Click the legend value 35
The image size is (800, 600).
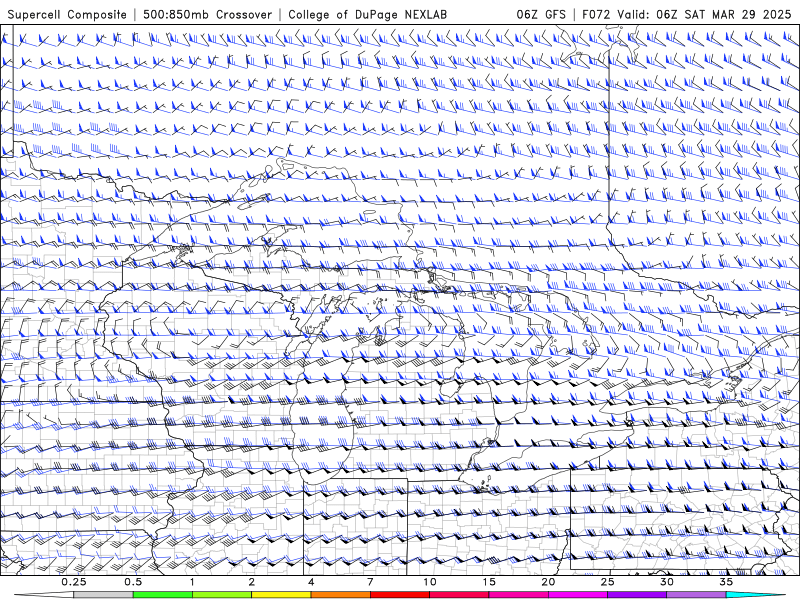click(x=726, y=582)
